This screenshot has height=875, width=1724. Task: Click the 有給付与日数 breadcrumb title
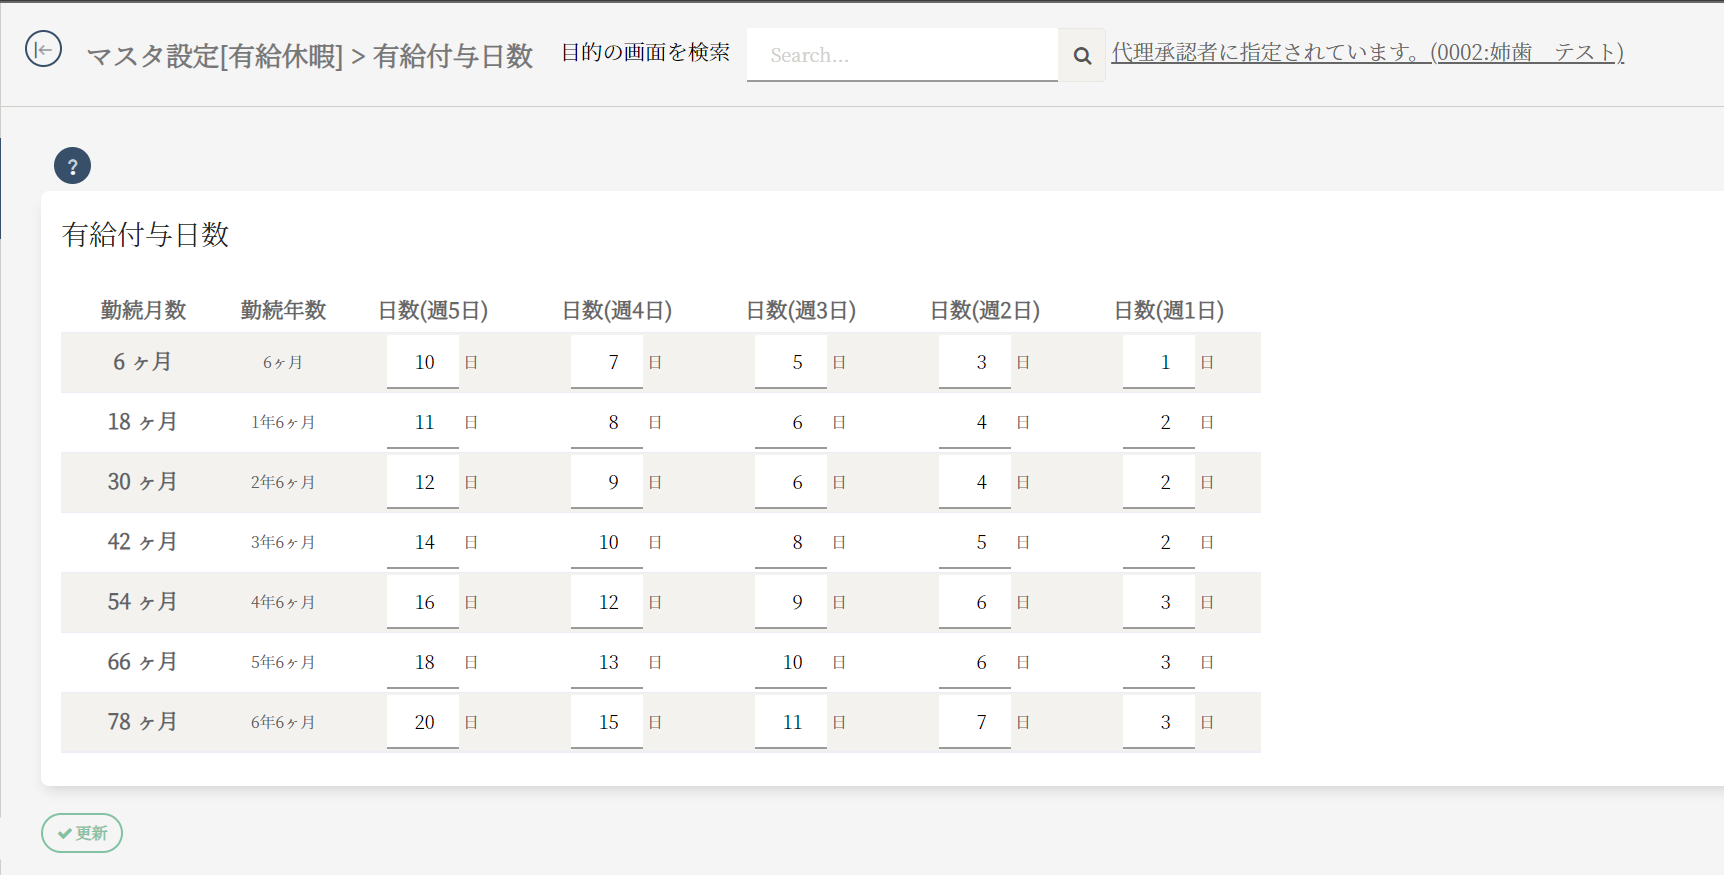453,56
